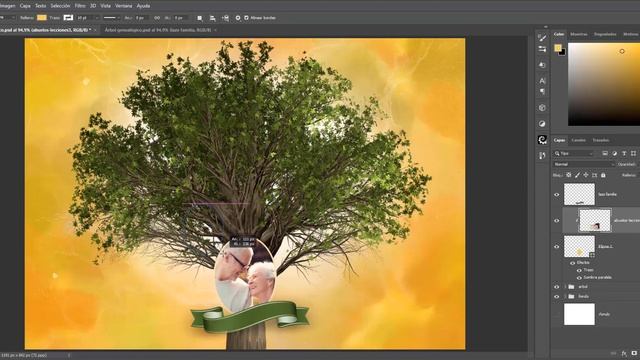Click the Trazo stroke color swatch

[x=68, y=18]
